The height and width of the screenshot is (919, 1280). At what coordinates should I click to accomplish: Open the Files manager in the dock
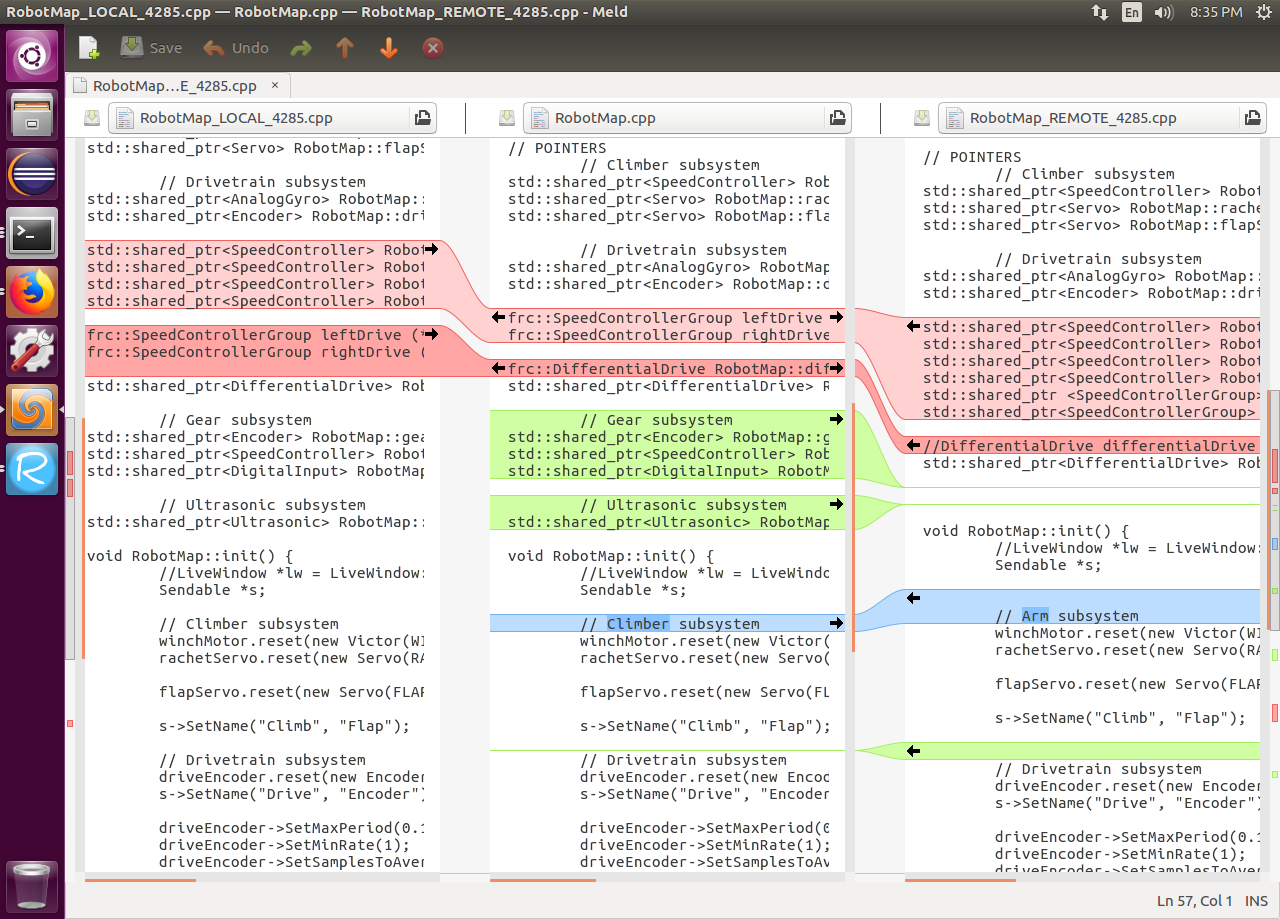pyautogui.click(x=32, y=115)
